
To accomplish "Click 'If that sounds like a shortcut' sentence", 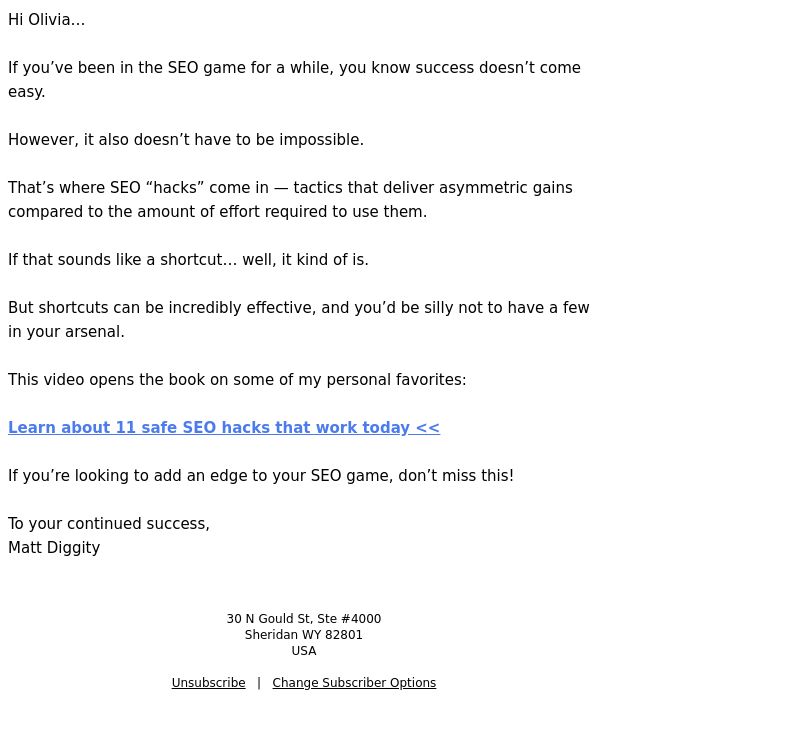I will click(x=188, y=260).
